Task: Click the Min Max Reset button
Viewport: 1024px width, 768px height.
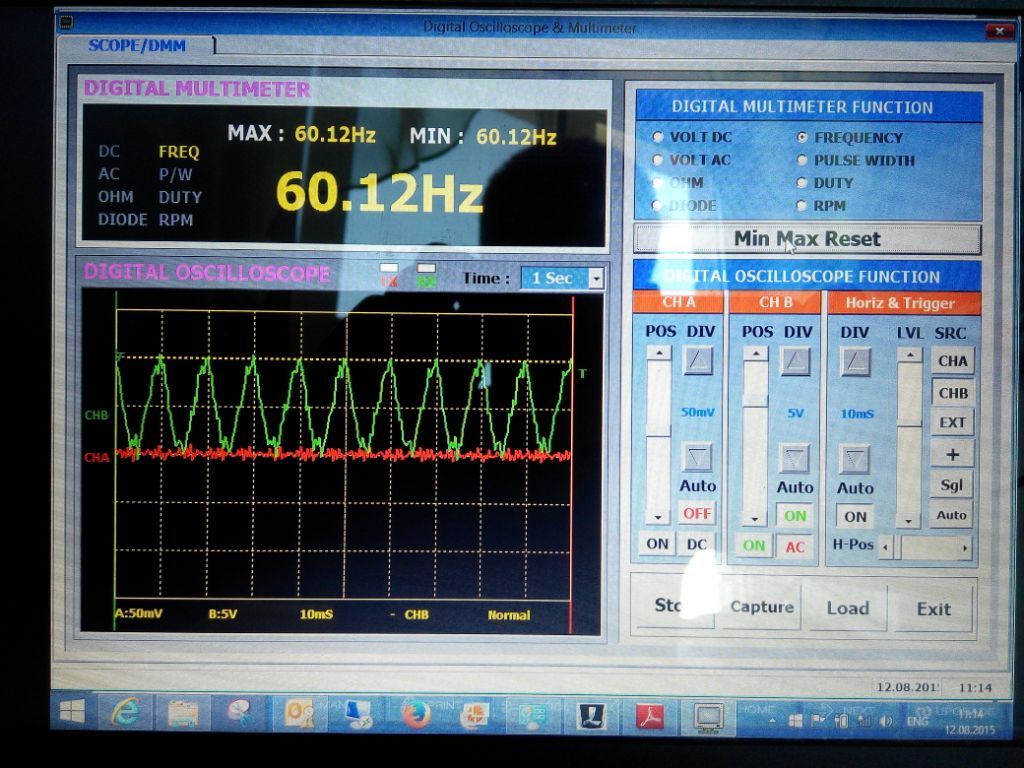Action: (x=807, y=239)
